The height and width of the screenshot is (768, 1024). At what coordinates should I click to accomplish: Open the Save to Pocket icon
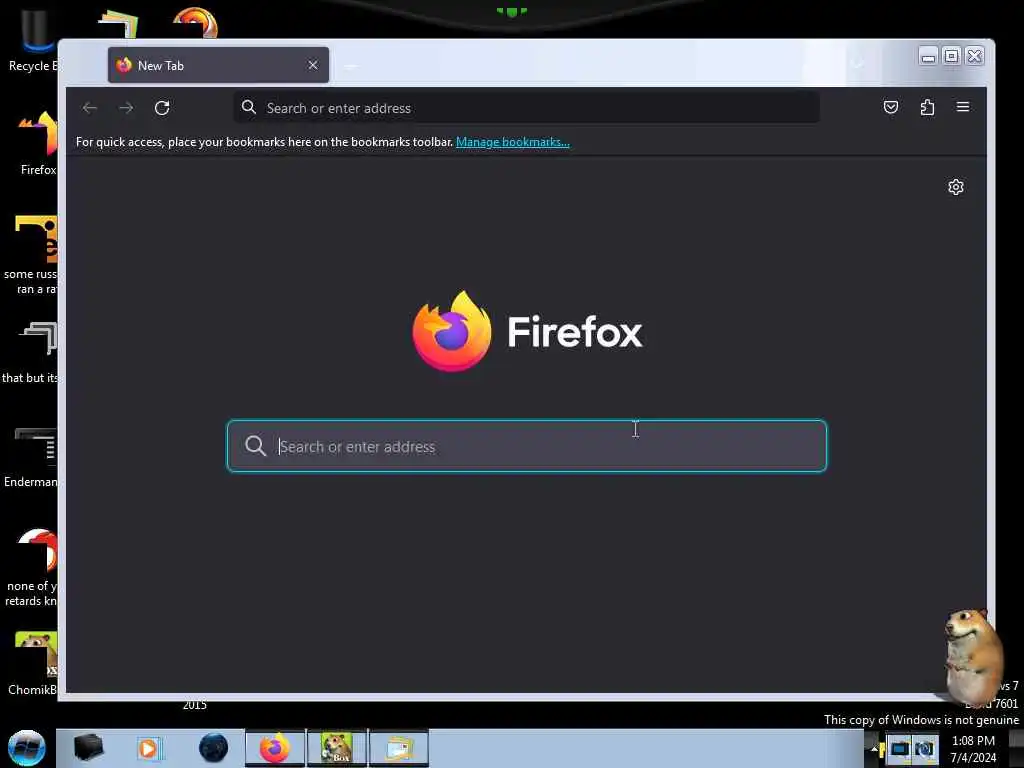point(891,107)
